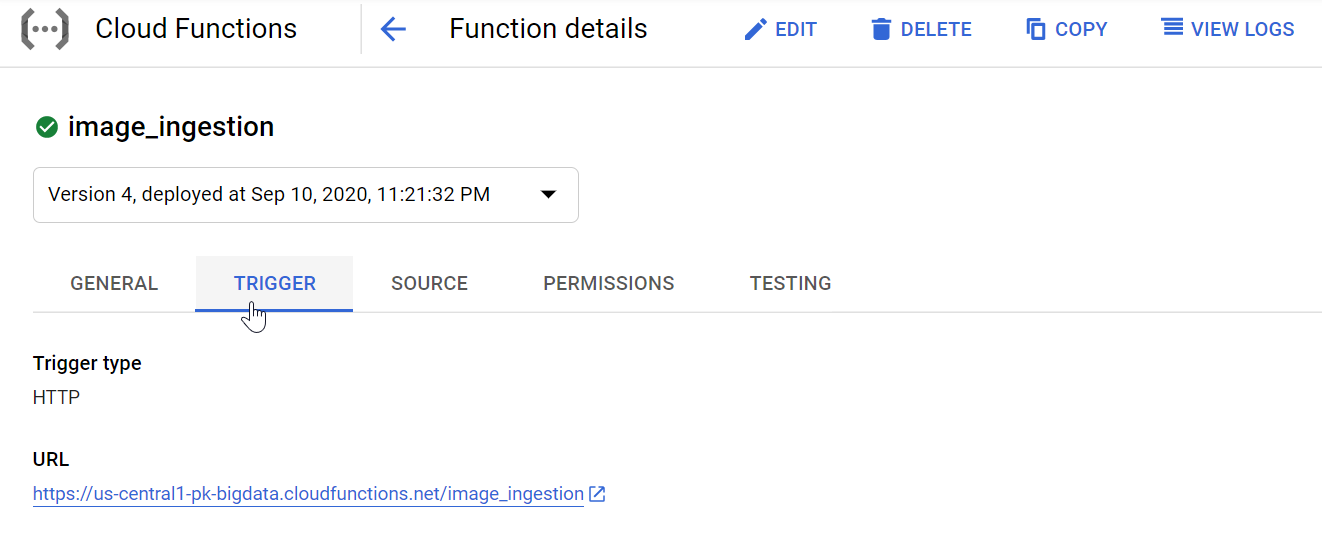1322x534 pixels.
Task: Click the external link icon beside the URL
Action: click(x=597, y=494)
